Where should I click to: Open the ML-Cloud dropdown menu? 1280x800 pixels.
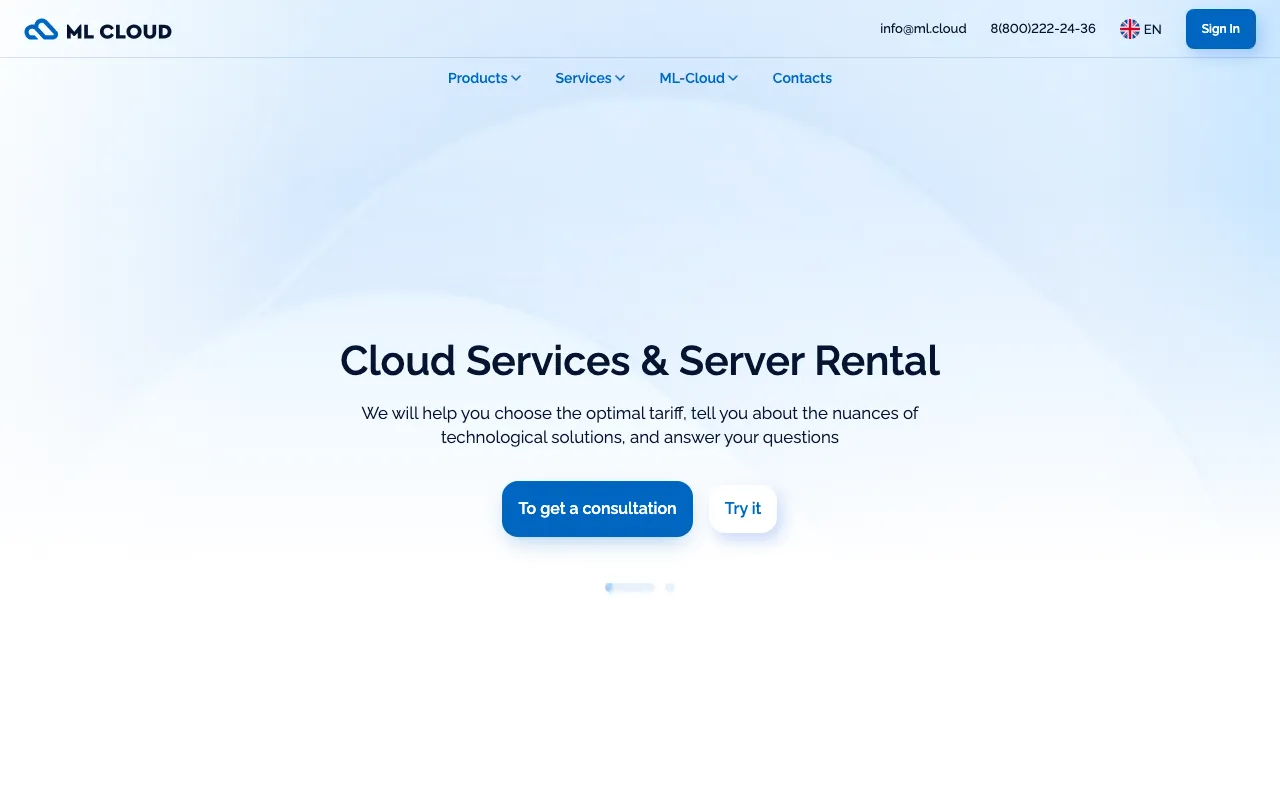698,78
